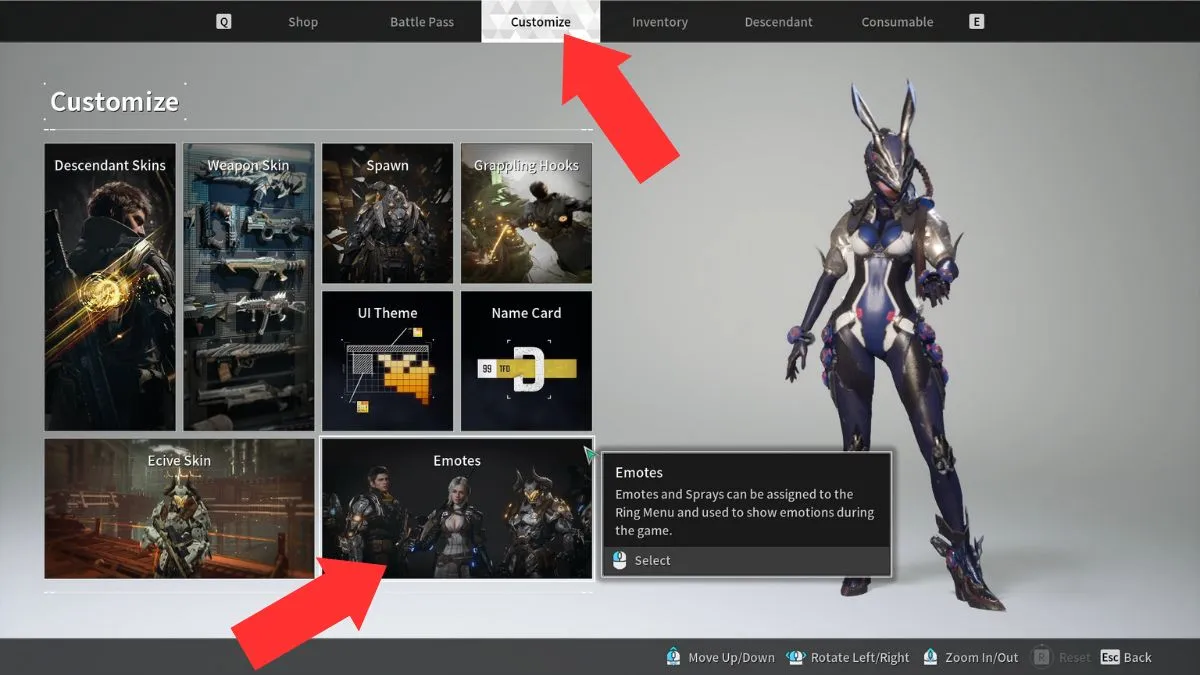Click the Move Up/Down mouse icon
The height and width of the screenshot is (675, 1200).
pyautogui.click(x=673, y=657)
